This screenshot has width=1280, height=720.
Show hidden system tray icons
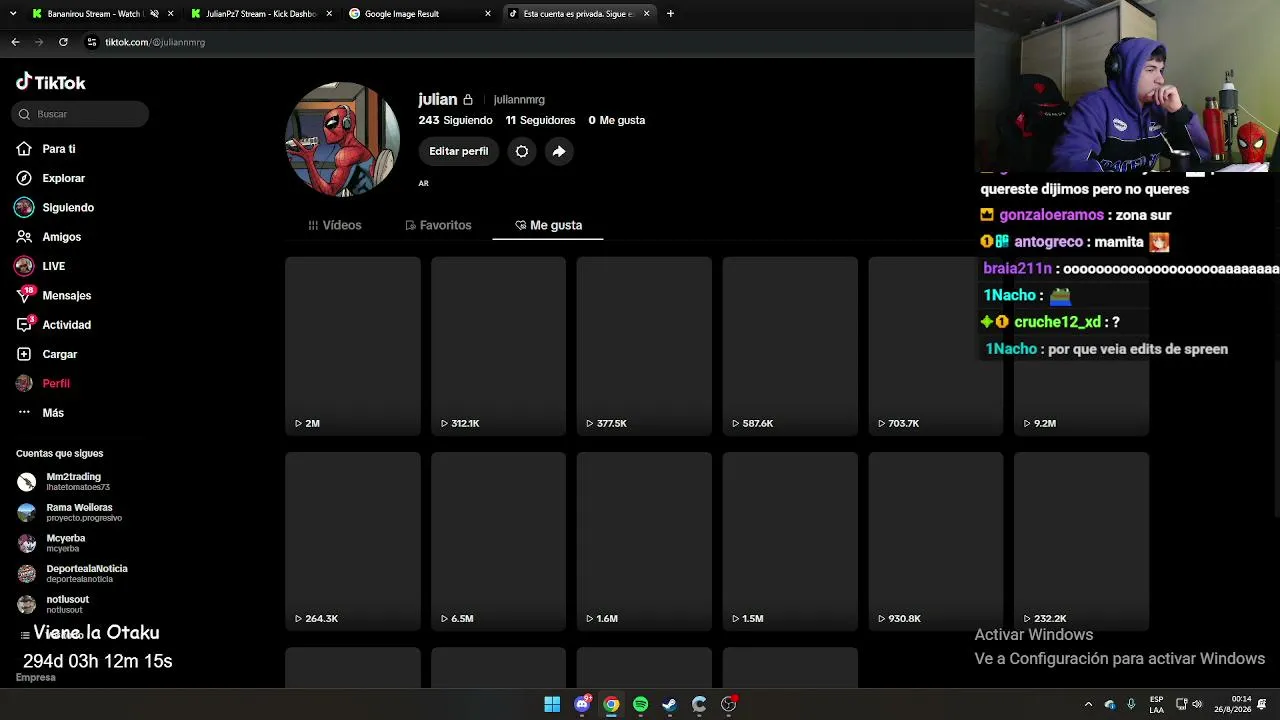(x=1088, y=704)
